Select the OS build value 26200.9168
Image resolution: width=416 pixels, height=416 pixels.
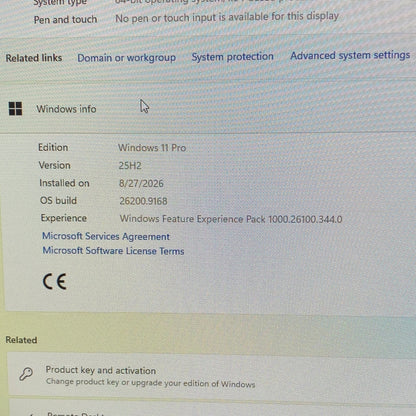pos(143,201)
